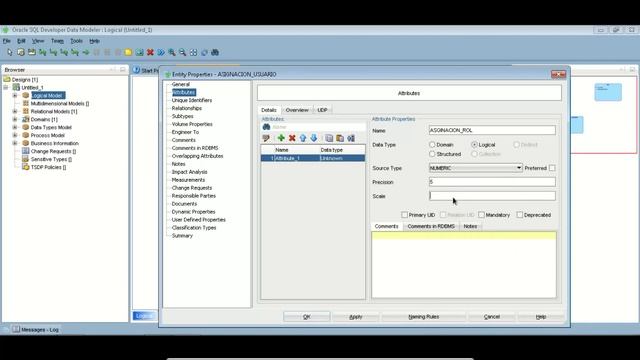The image size is (640, 360).
Task: Click the Zoom Out magnifier icon
Action: pos(182,52)
